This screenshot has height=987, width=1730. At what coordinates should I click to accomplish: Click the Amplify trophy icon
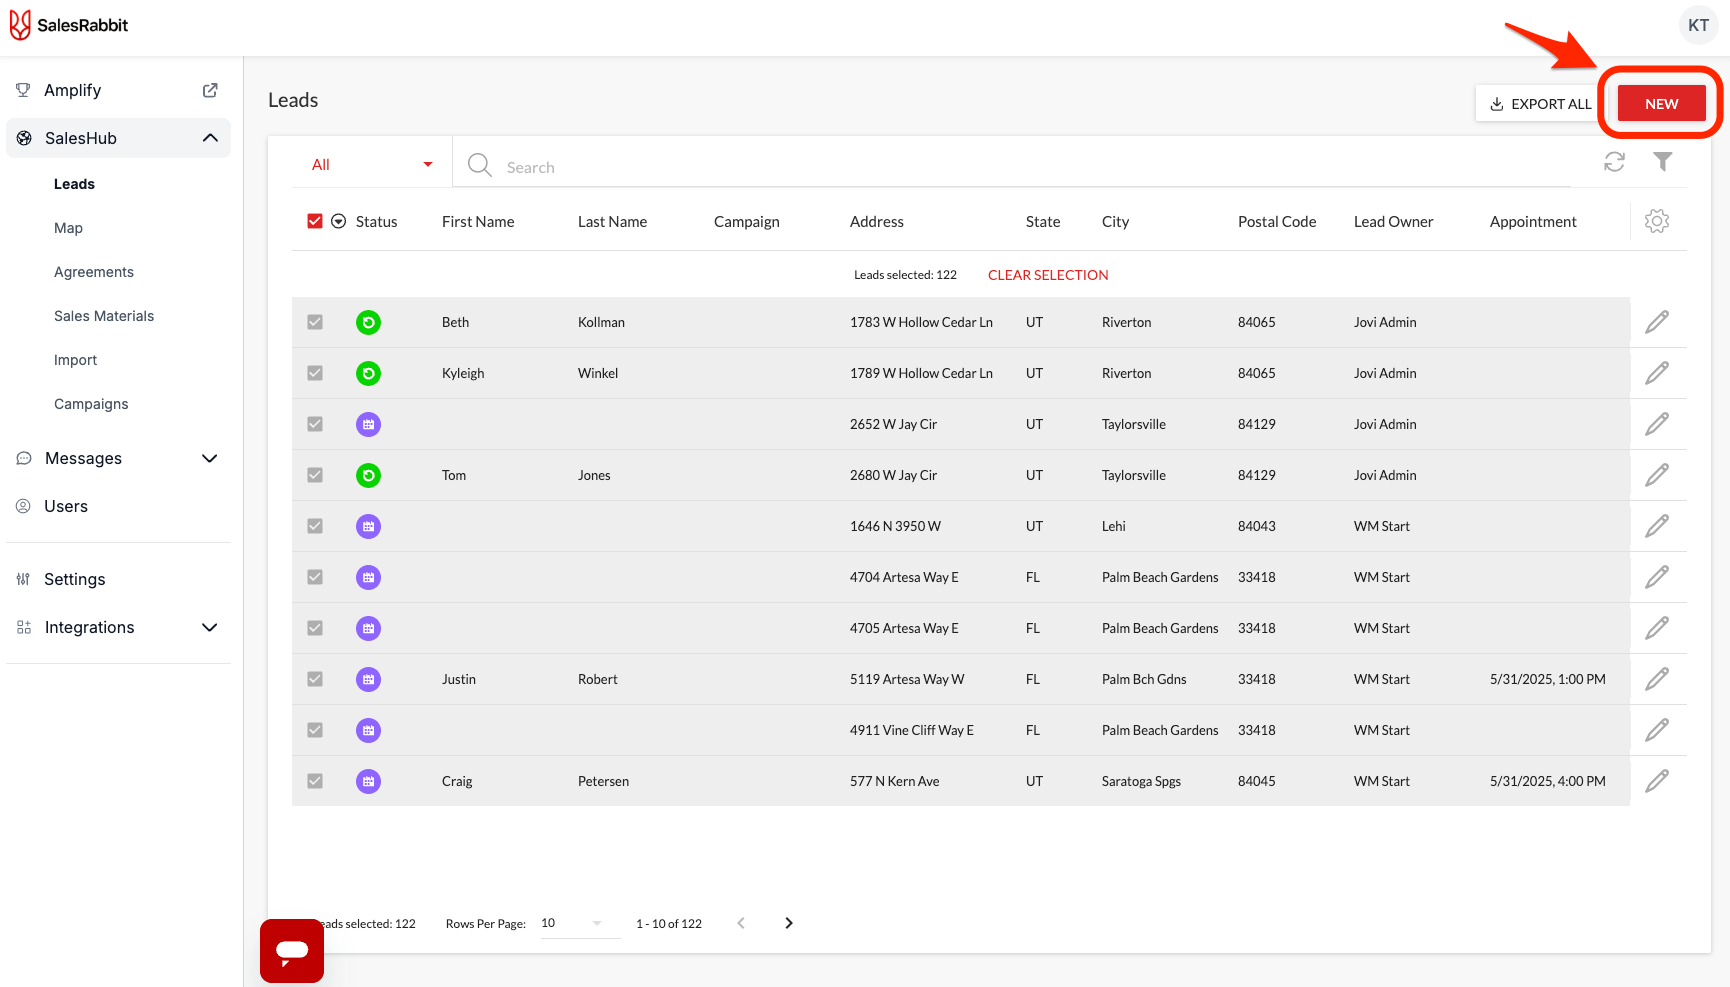point(23,90)
